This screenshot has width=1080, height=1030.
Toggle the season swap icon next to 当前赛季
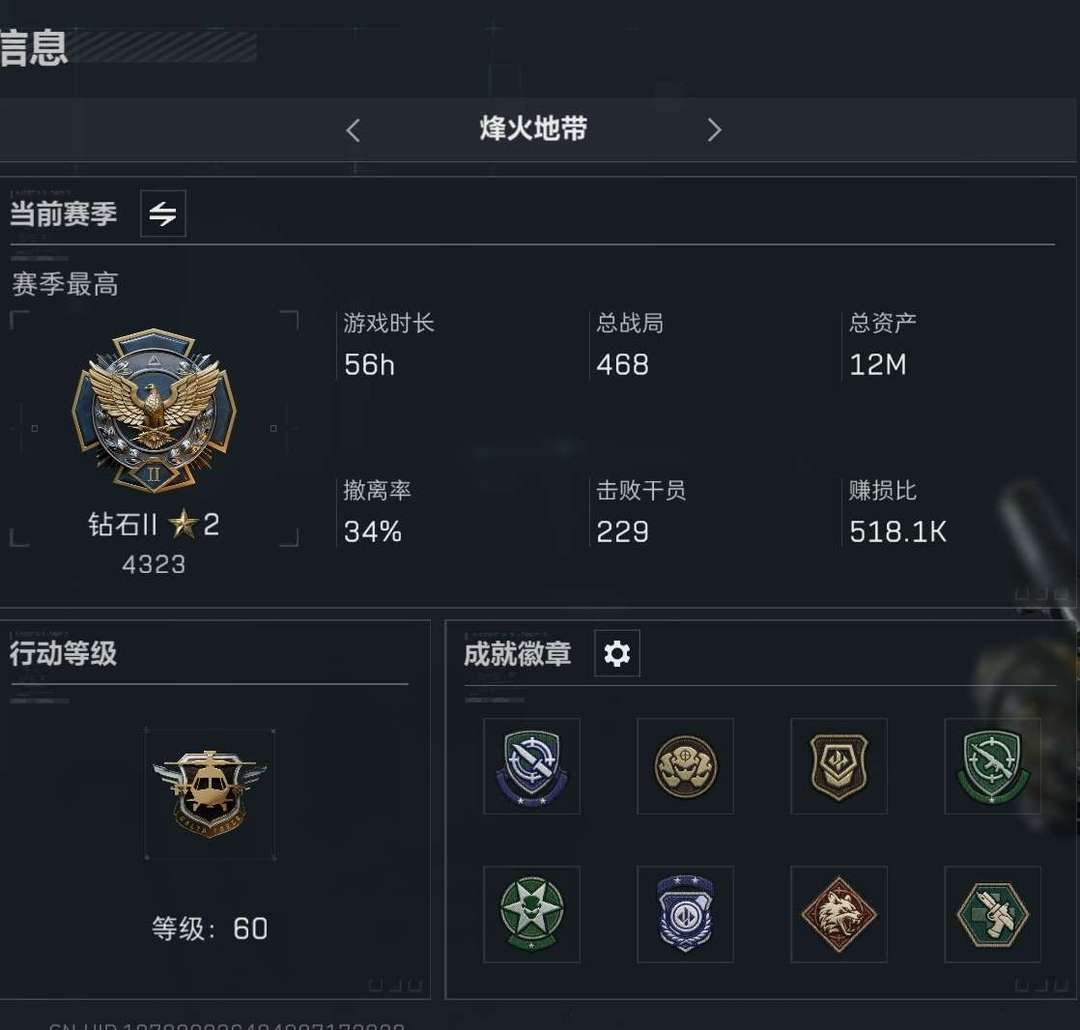click(163, 214)
